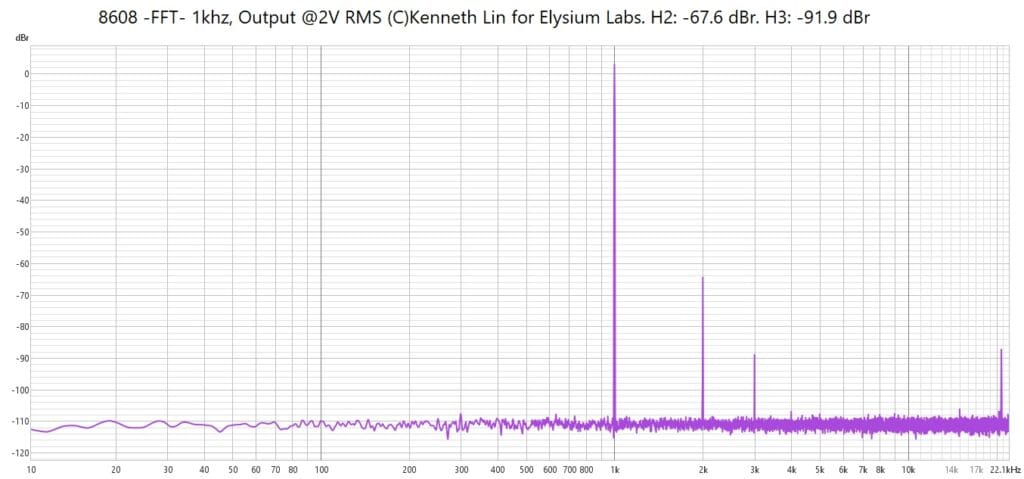Click the 30 label on the frequency axis

[x=168, y=470]
